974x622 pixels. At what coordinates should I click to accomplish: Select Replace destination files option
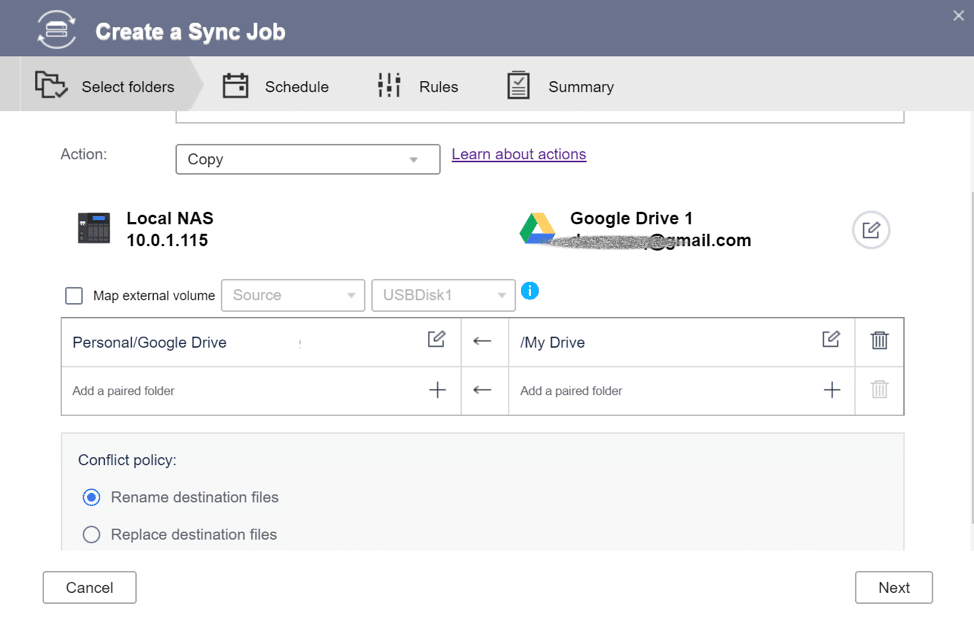[91, 534]
